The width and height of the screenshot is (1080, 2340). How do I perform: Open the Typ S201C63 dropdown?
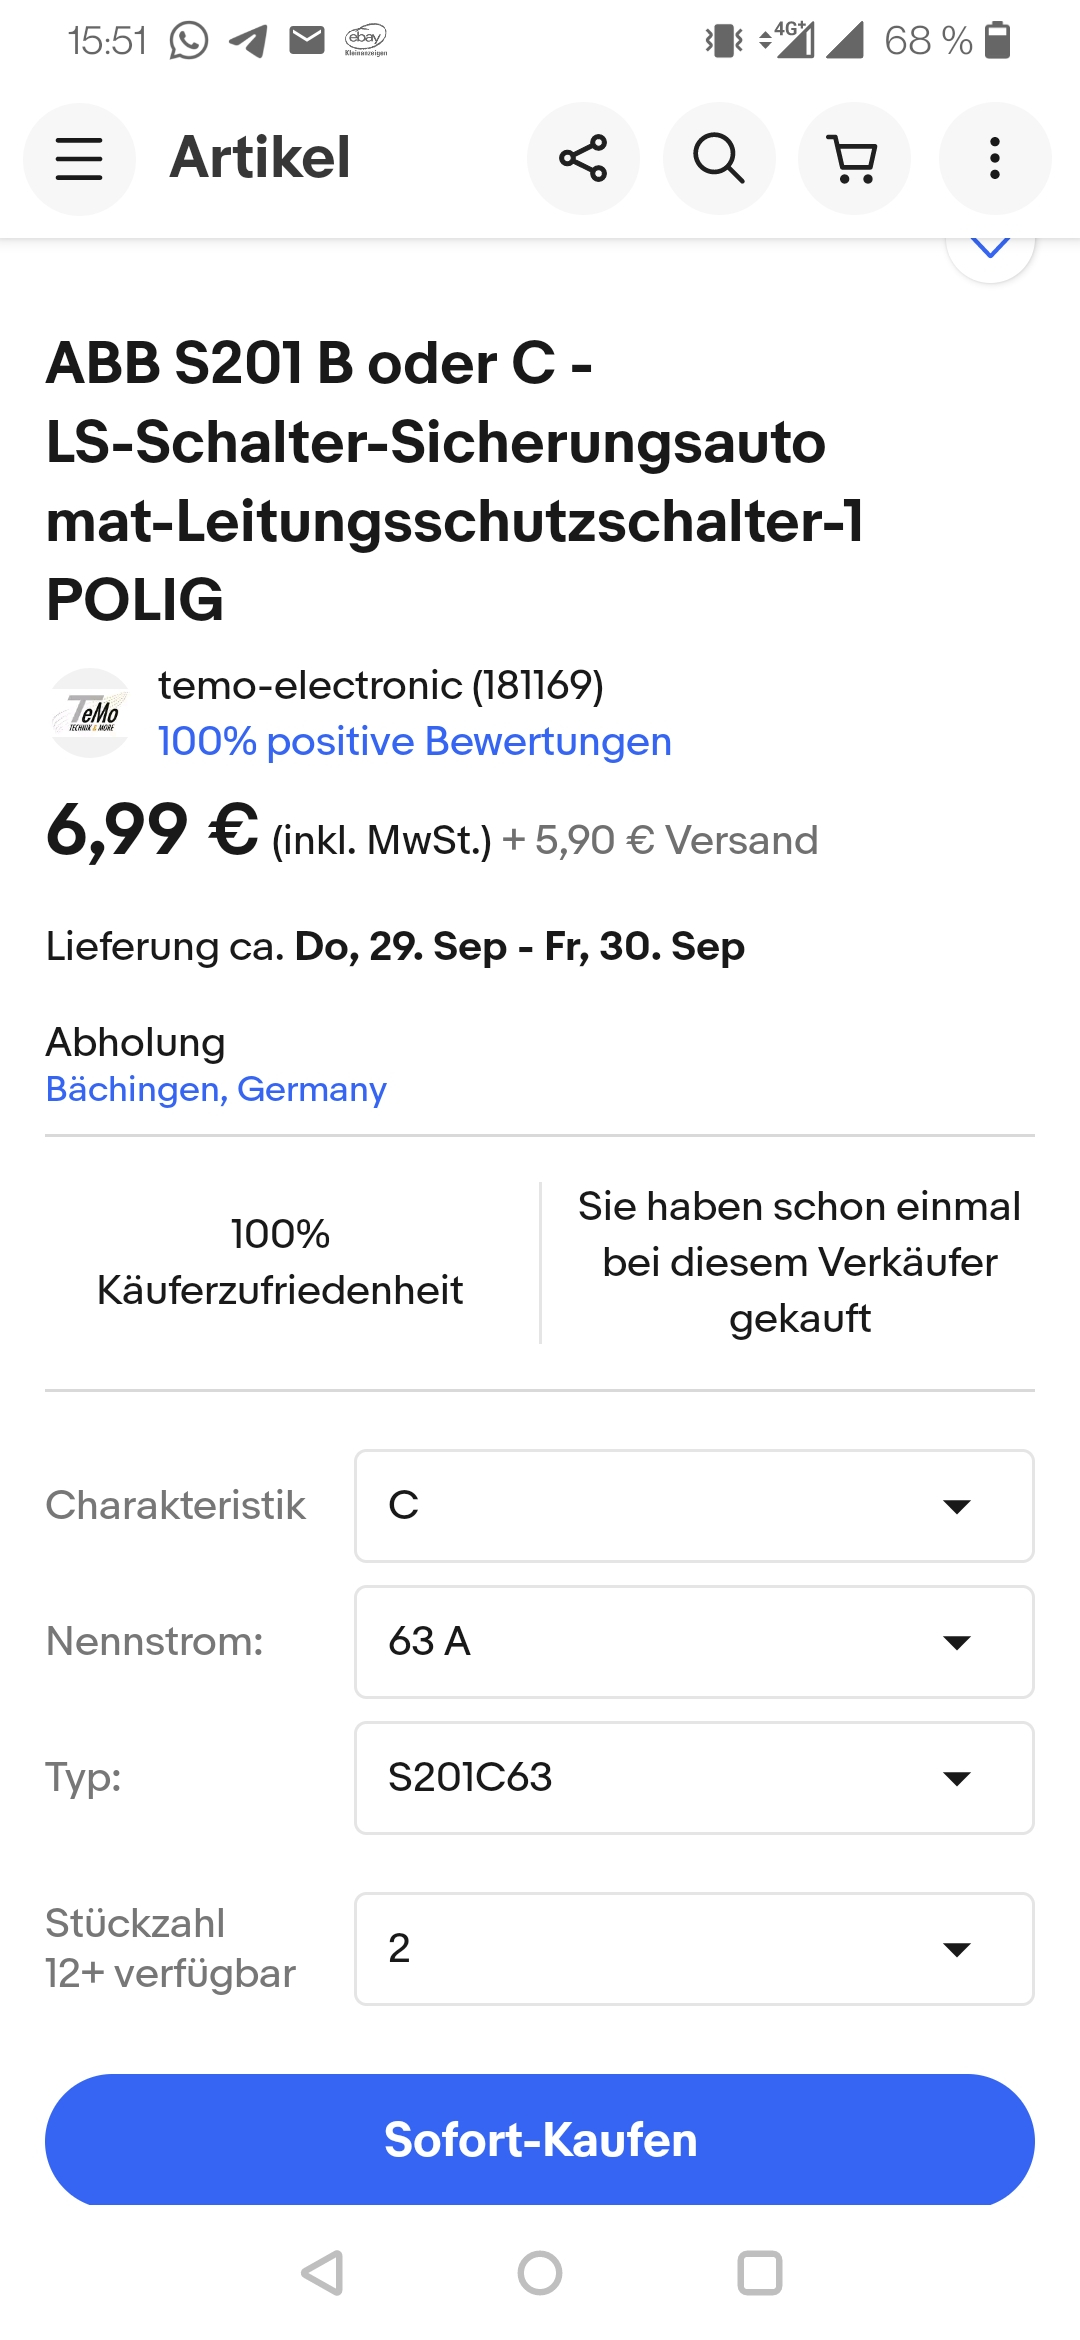pos(694,1778)
